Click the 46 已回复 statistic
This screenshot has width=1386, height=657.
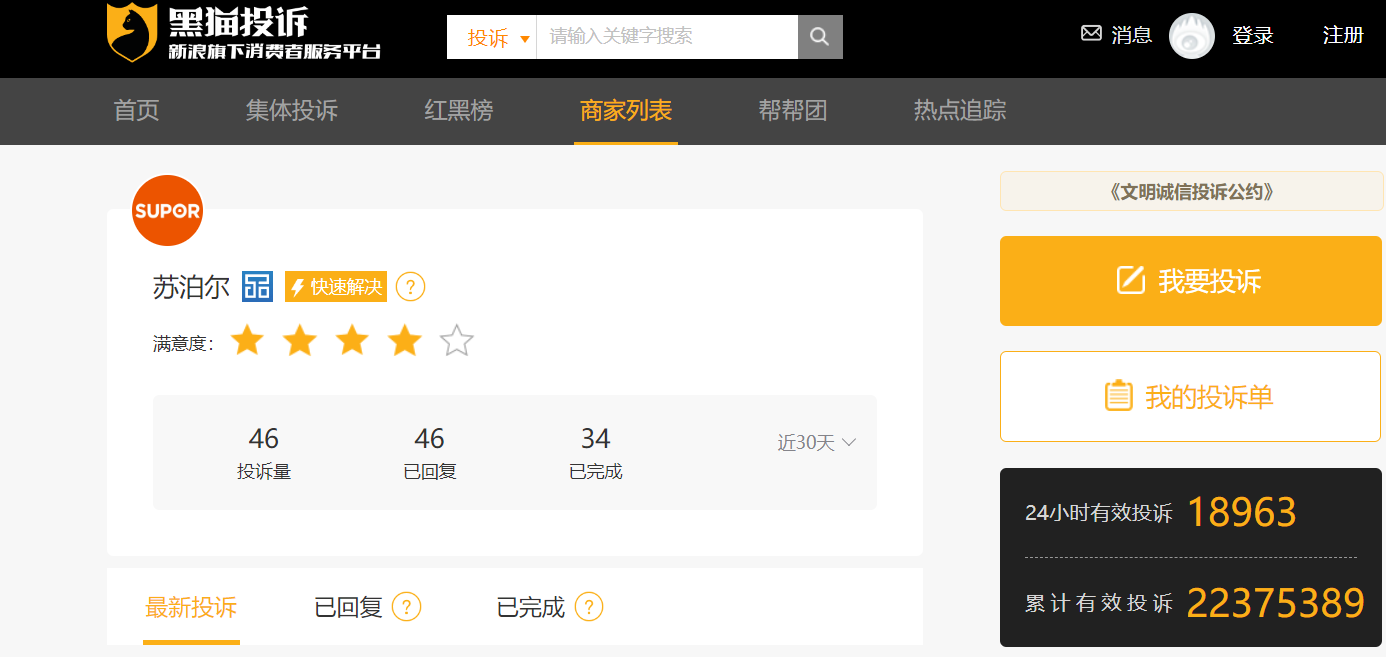click(x=430, y=453)
